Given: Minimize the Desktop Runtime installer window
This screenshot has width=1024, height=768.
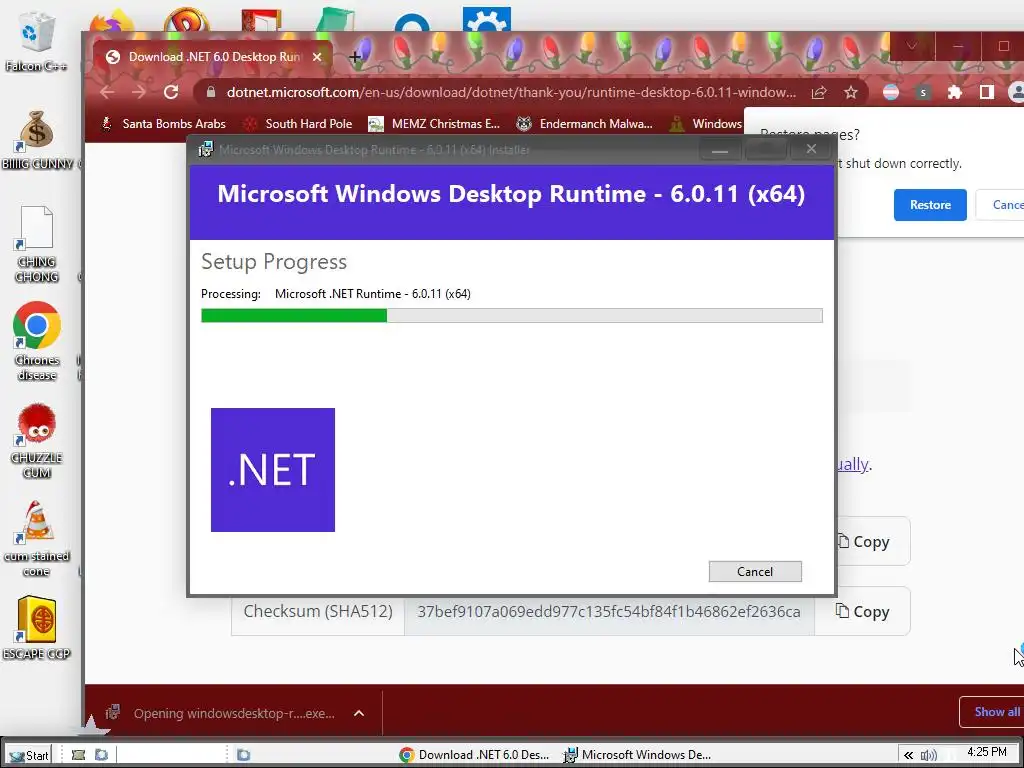Looking at the screenshot, I should (x=720, y=150).
